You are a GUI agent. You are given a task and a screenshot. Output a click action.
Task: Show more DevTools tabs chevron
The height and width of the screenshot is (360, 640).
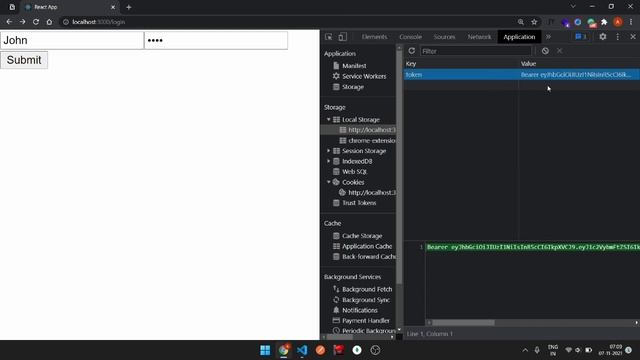click(548, 37)
